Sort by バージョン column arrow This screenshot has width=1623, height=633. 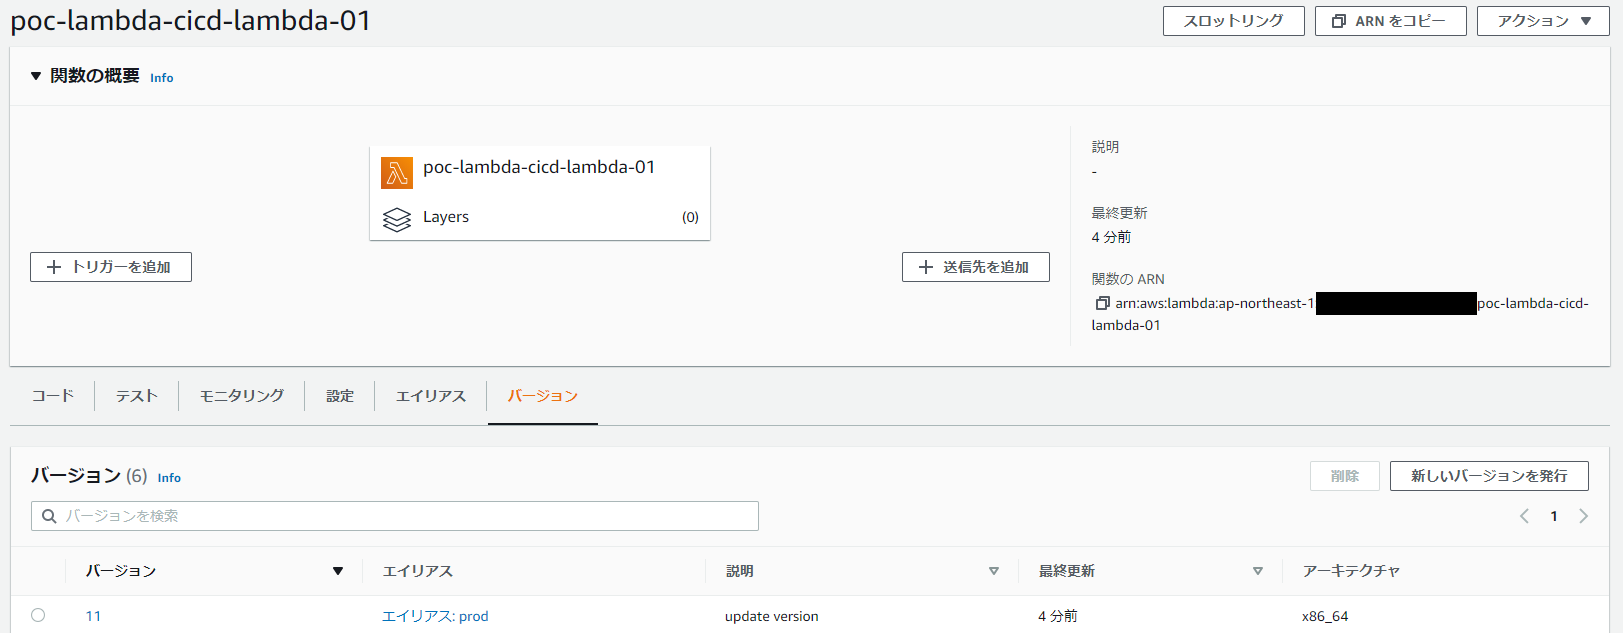[x=338, y=571]
